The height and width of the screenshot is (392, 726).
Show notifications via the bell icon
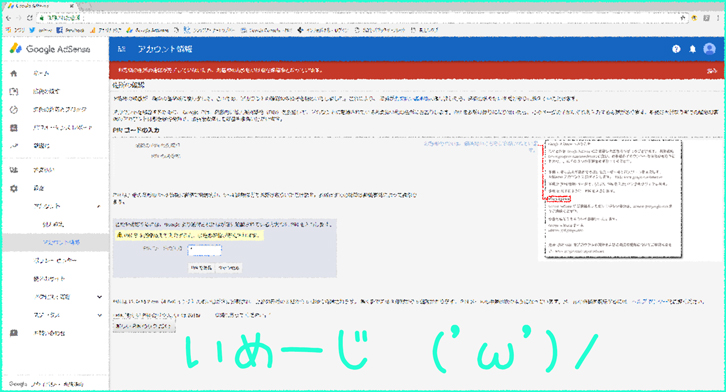click(x=693, y=49)
